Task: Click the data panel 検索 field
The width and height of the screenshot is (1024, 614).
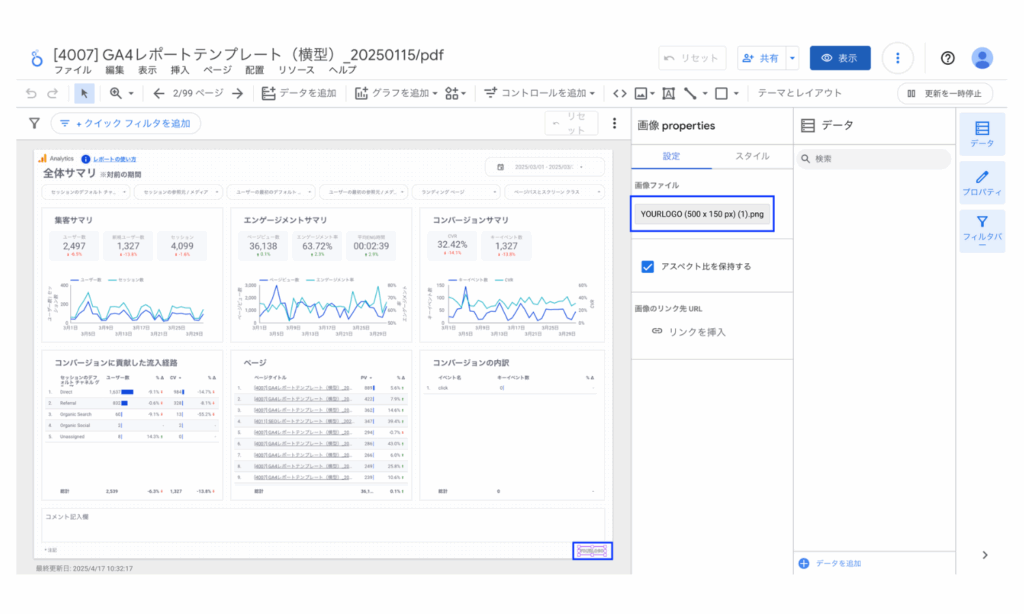Action: pos(873,159)
